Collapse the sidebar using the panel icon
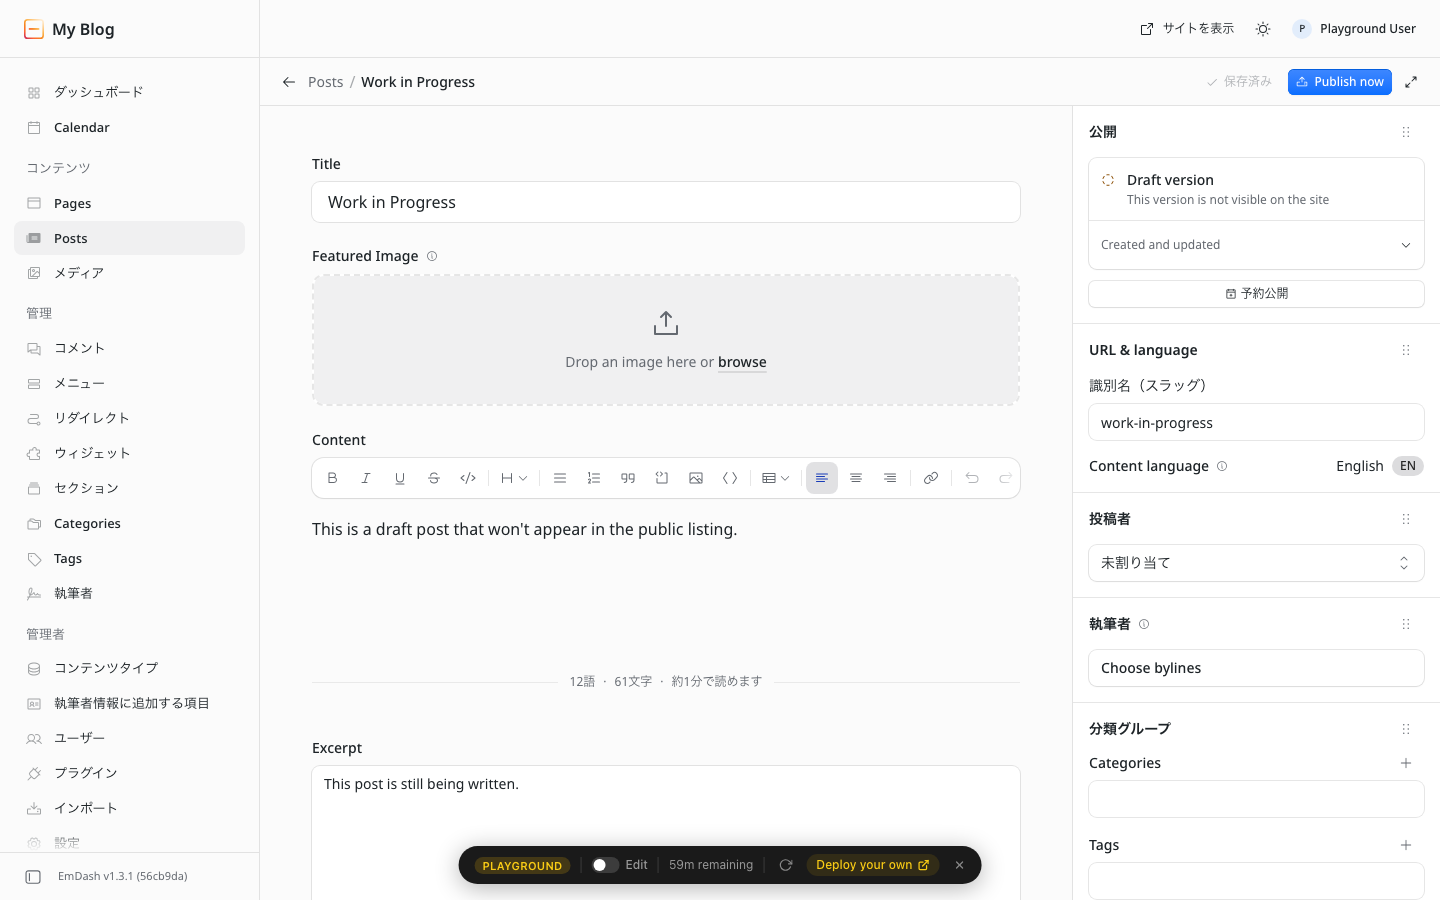1440x900 pixels. (33, 877)
